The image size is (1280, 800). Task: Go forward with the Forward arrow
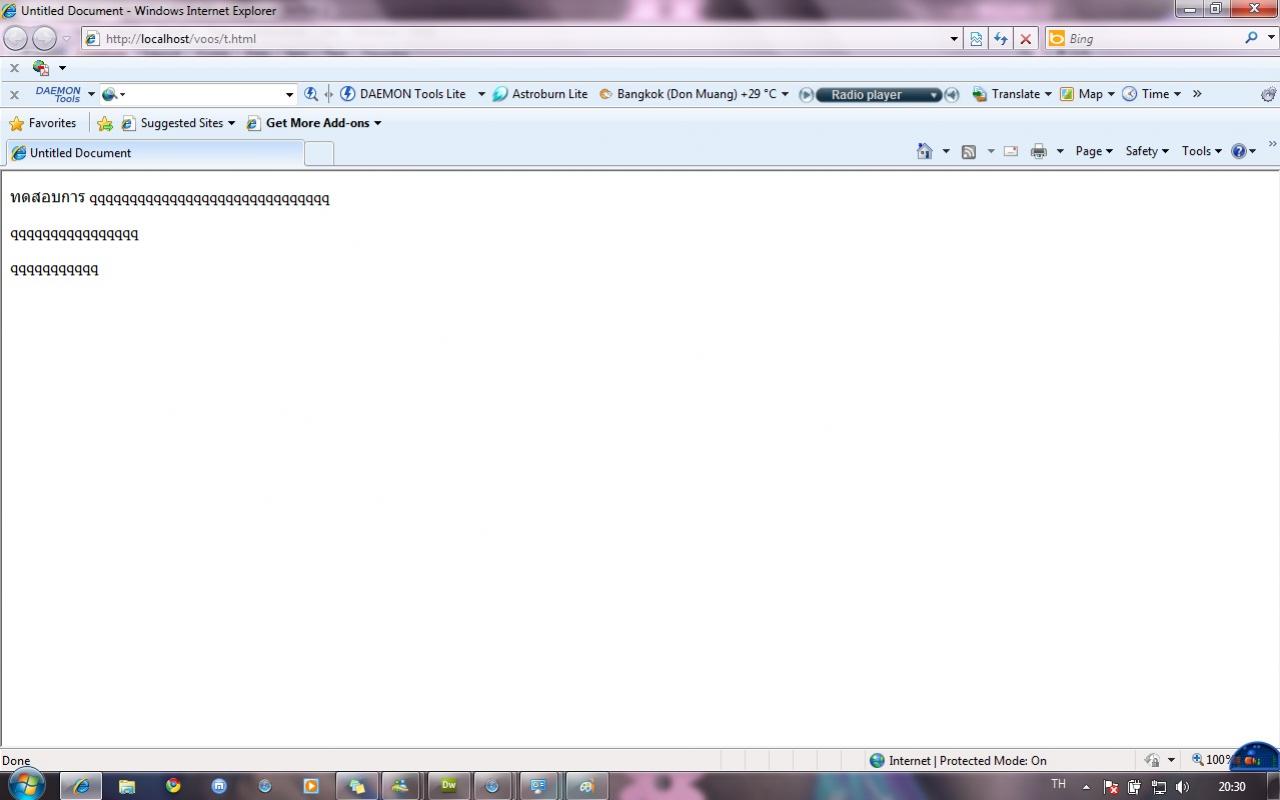pos(44,38)
